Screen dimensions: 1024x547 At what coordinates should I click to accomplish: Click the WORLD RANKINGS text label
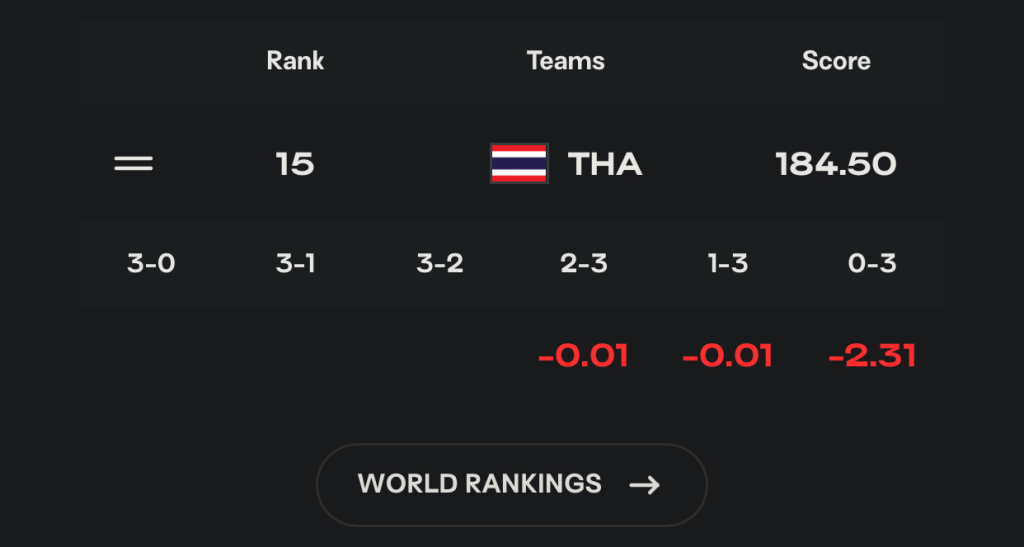click(479, 484)
